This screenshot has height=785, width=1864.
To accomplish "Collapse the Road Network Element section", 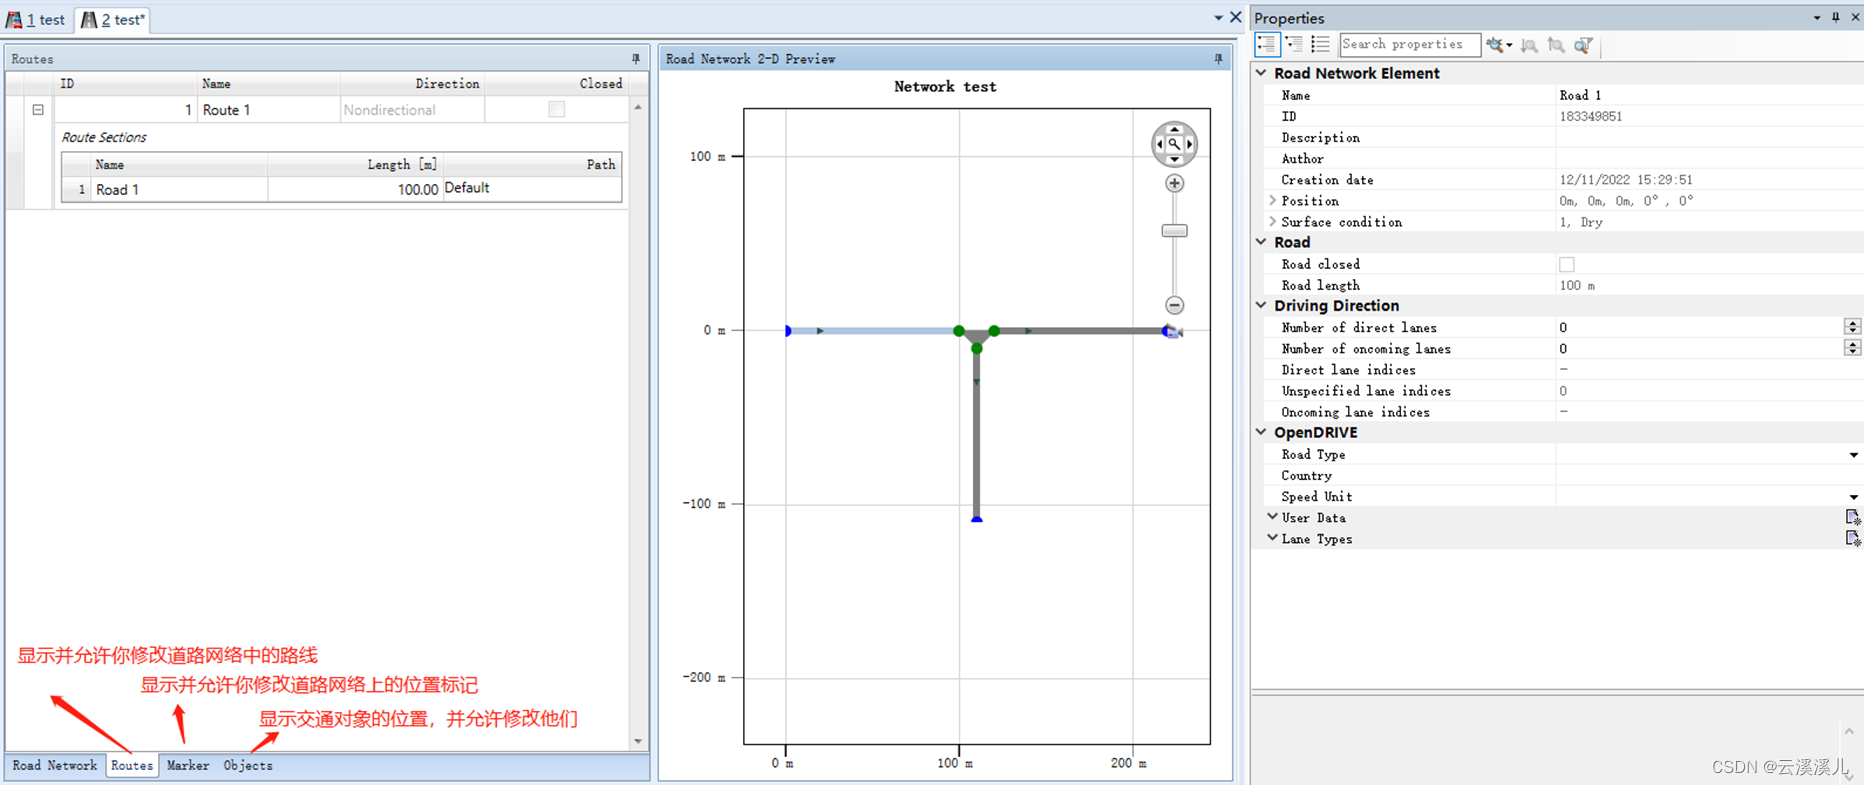I will pos(1262,73).
